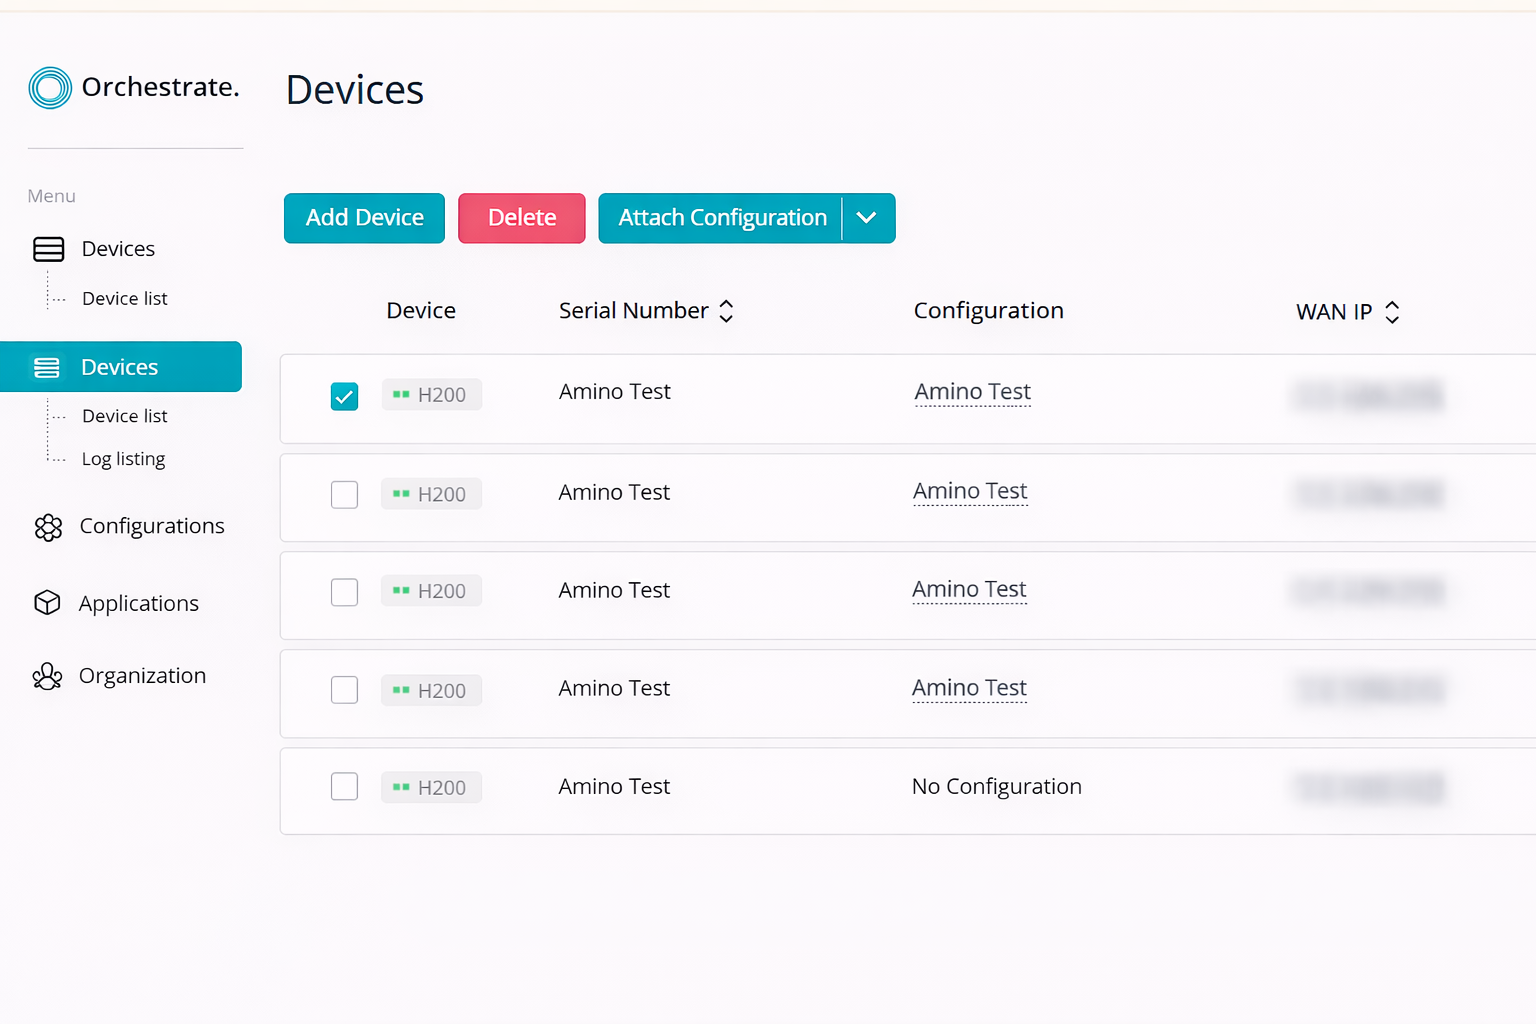The height and width of the screenshot is (1024, 1536).
Task: Click the upper Devices list icon in sidebar
Action: pos(49,249)
